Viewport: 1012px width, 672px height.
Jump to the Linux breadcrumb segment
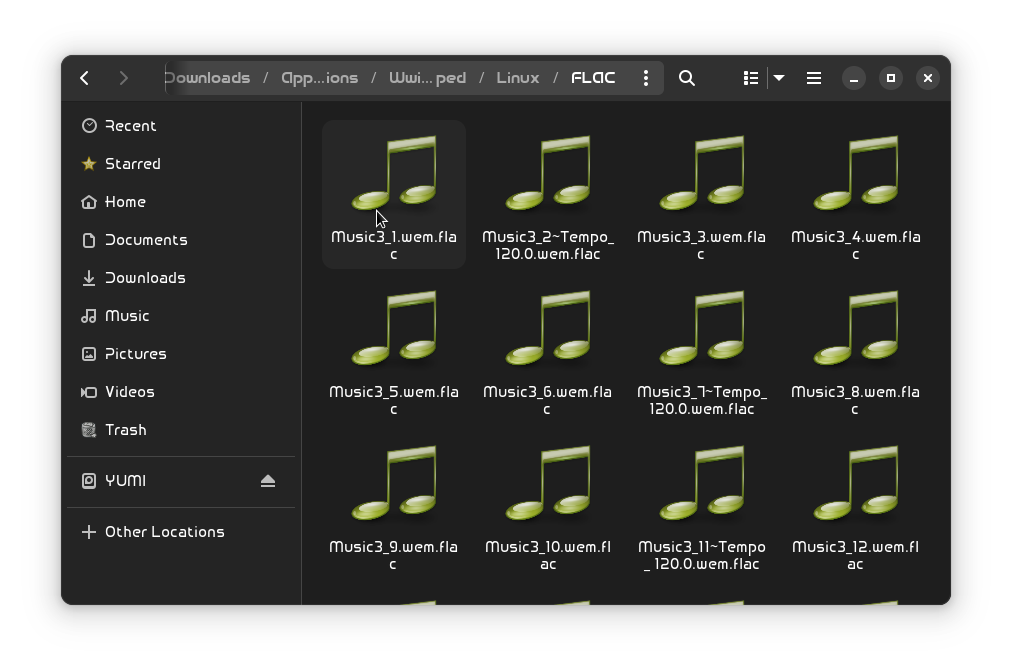pyautogui.click(x=517, y=77)
